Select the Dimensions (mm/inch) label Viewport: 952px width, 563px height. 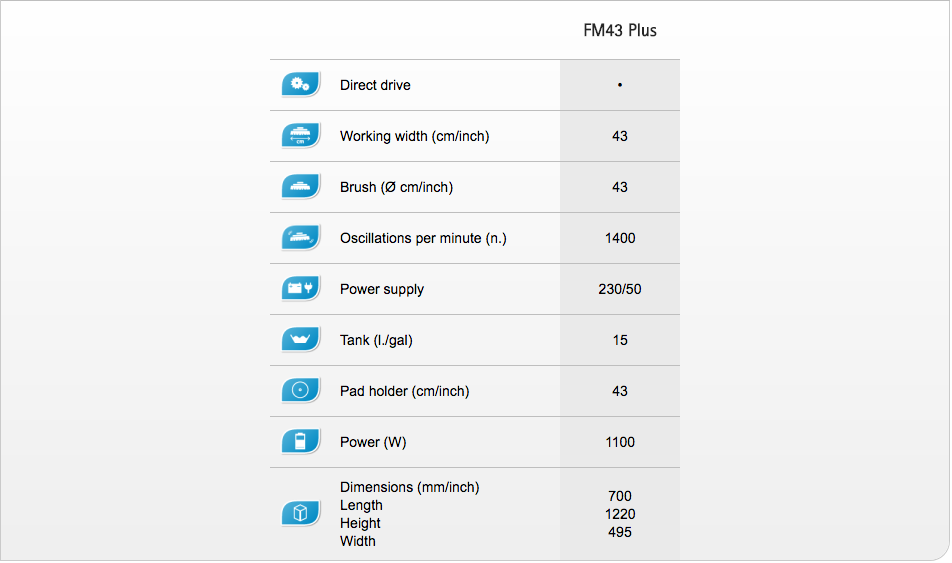pyautogui.click(x=410, y=487)
